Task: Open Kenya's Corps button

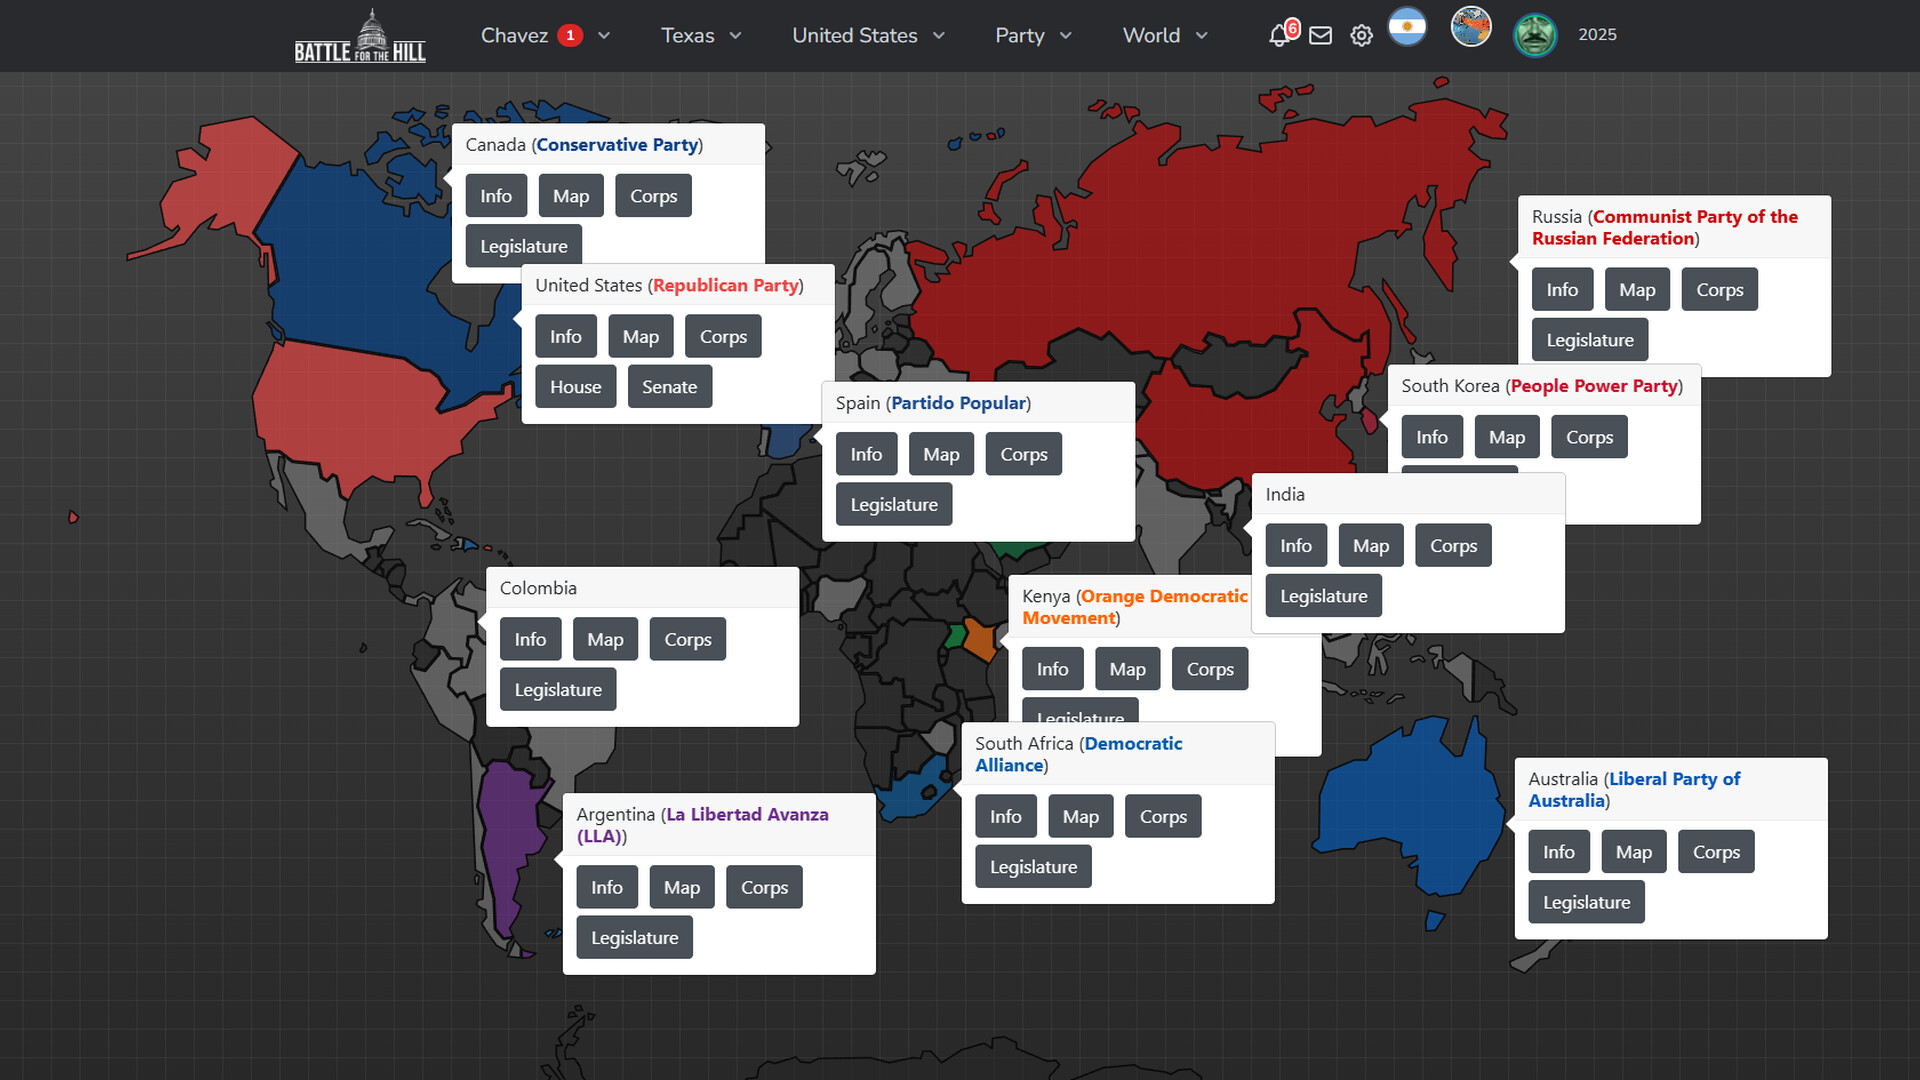Action: 1210,669
